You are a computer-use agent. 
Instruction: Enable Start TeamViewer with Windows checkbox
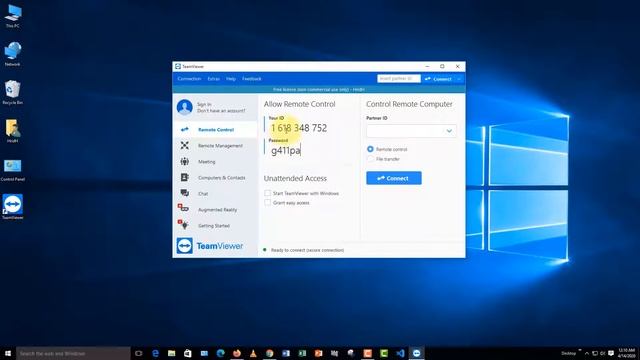coord(267,193)
